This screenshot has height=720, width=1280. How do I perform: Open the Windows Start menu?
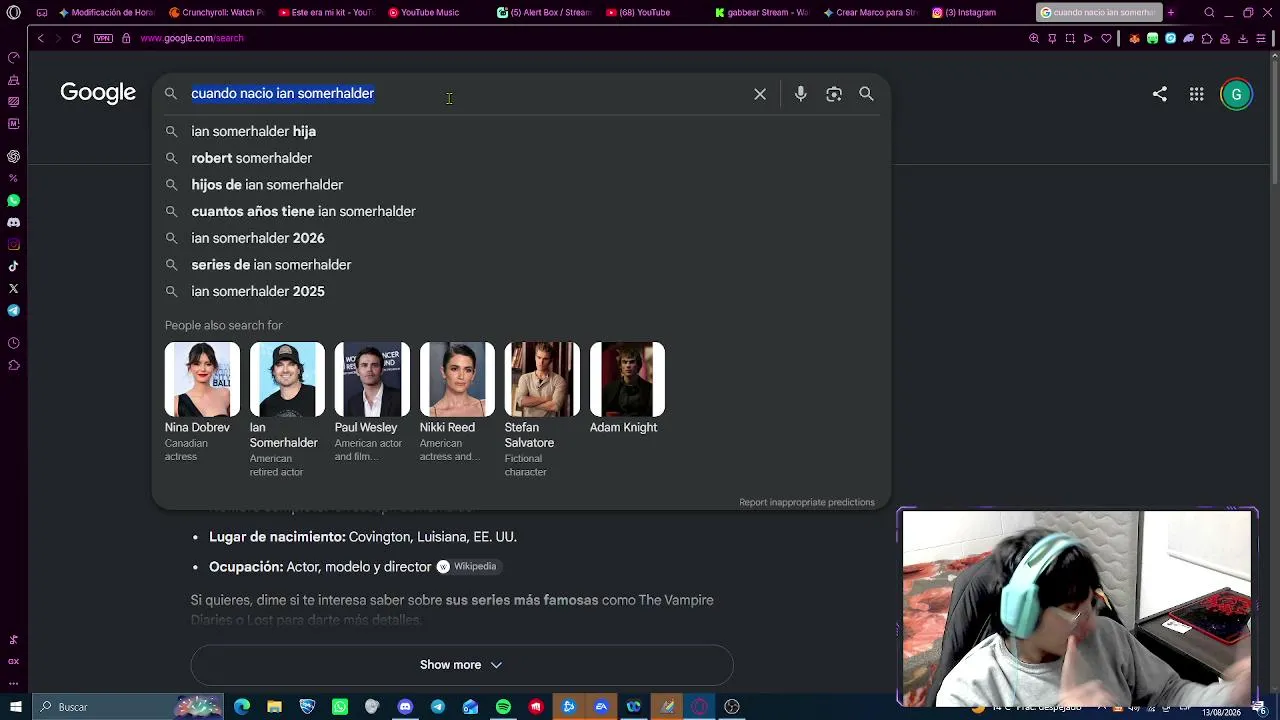[14, 707]
